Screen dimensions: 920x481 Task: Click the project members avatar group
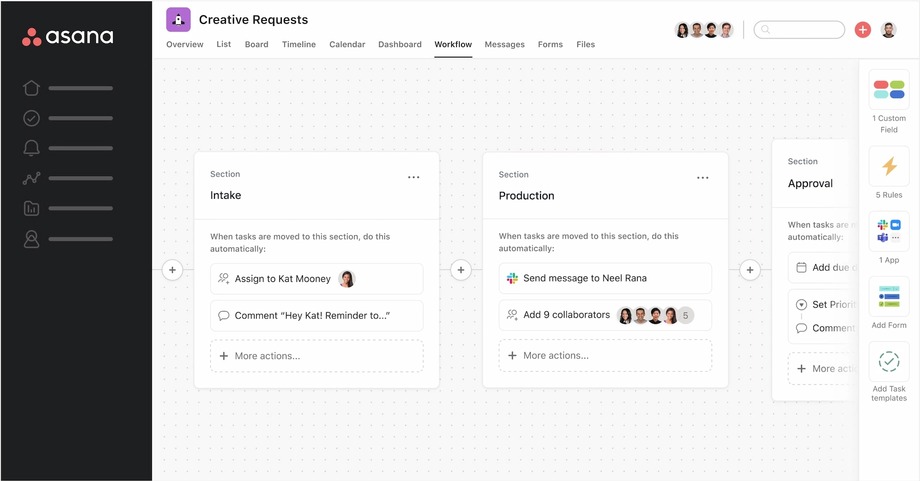pyautogui.click(x=703, y=29)
